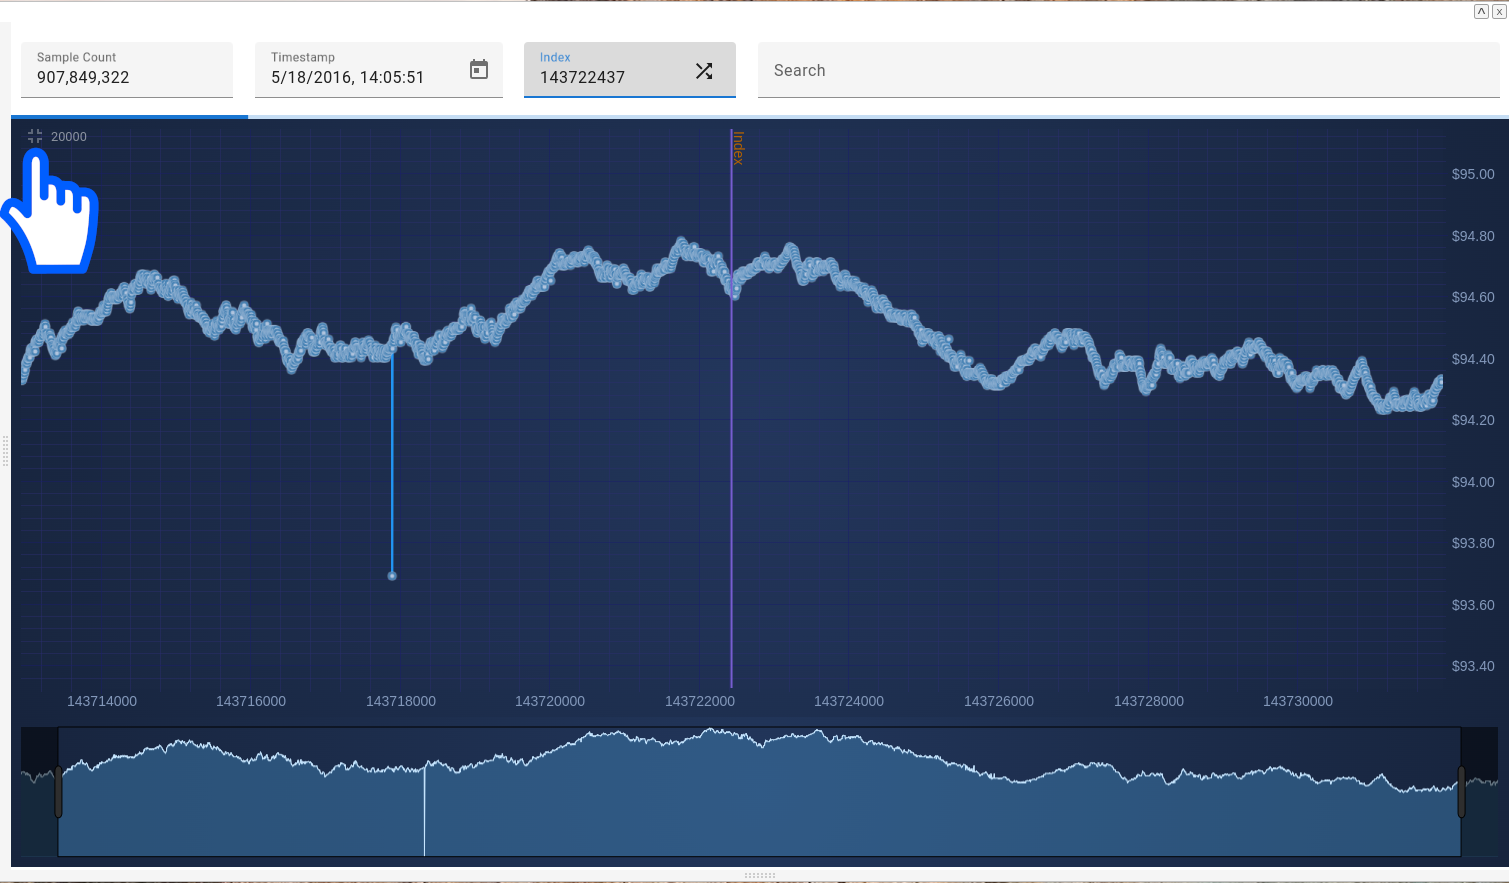
Task: Focus the Search input field
Action: pyautogui.click(x=1128, y=71)
